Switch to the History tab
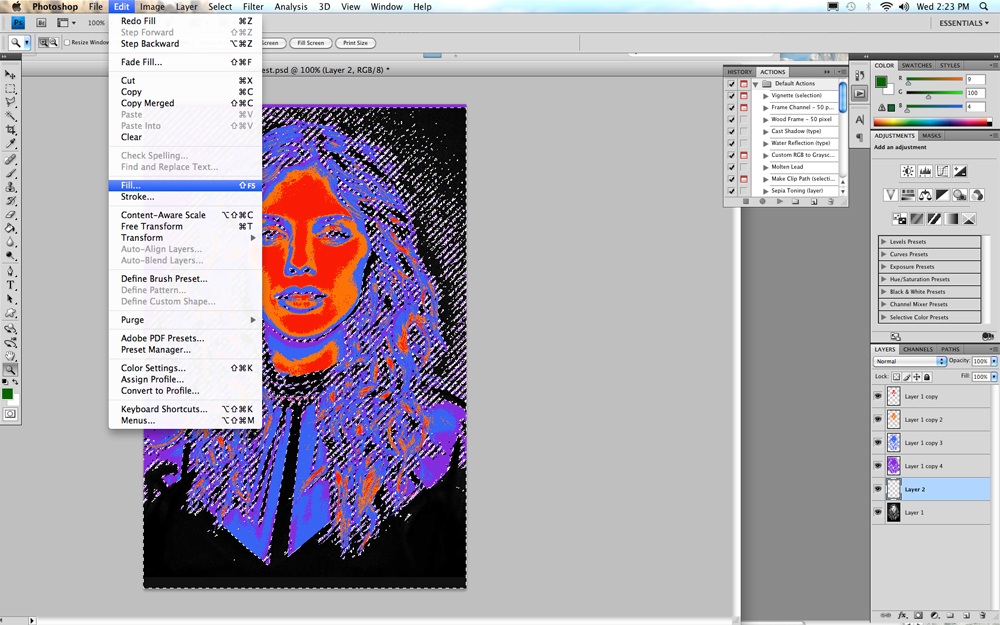Viewport: 1000px width, 625px height. [739, 72]
